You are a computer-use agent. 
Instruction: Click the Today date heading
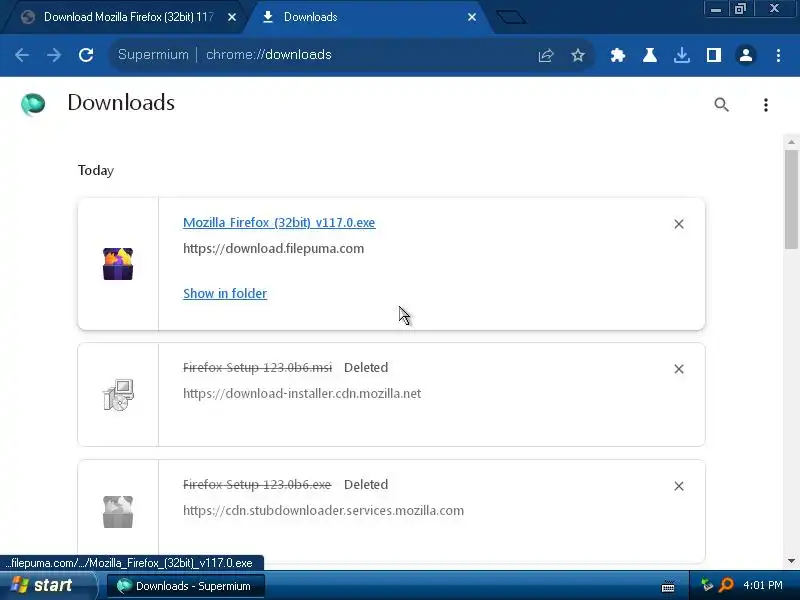96,170
